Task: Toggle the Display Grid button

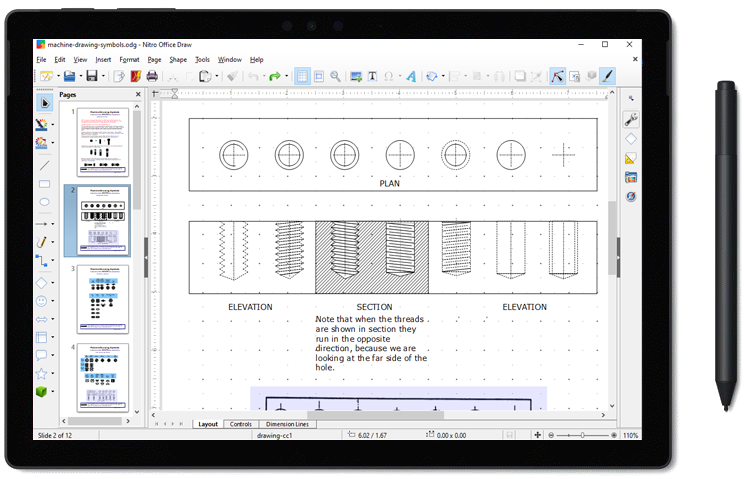Action: tap(302, 76)
